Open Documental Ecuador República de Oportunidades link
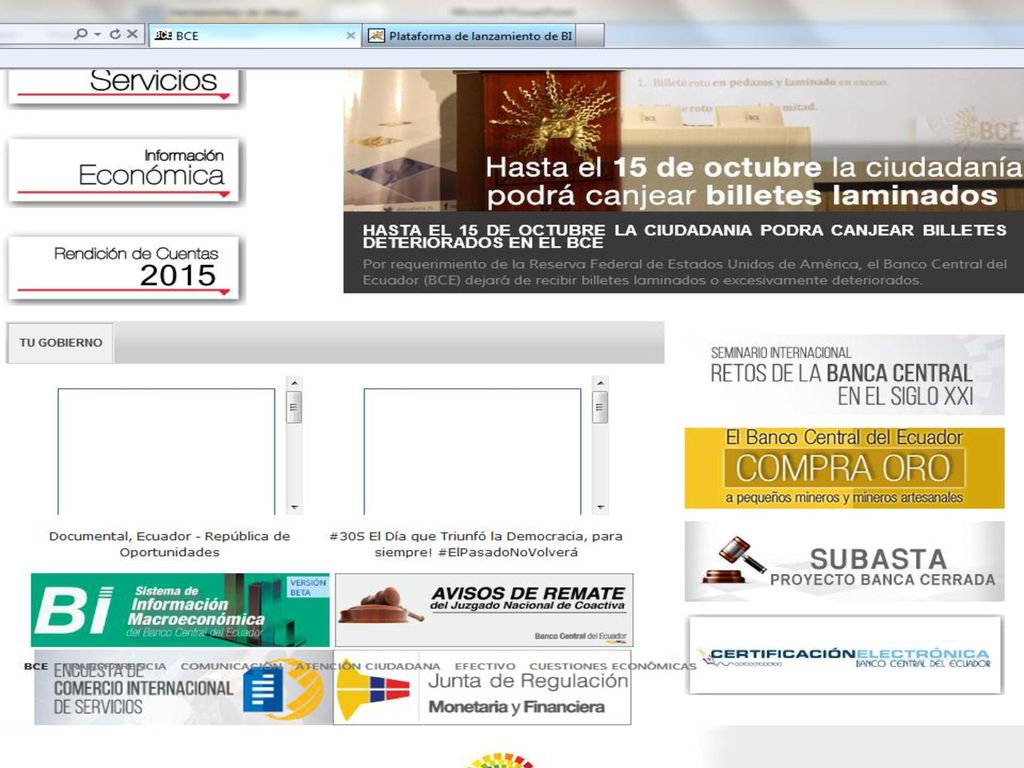This screenshot has height=768, width=1024. pos(169,544)
